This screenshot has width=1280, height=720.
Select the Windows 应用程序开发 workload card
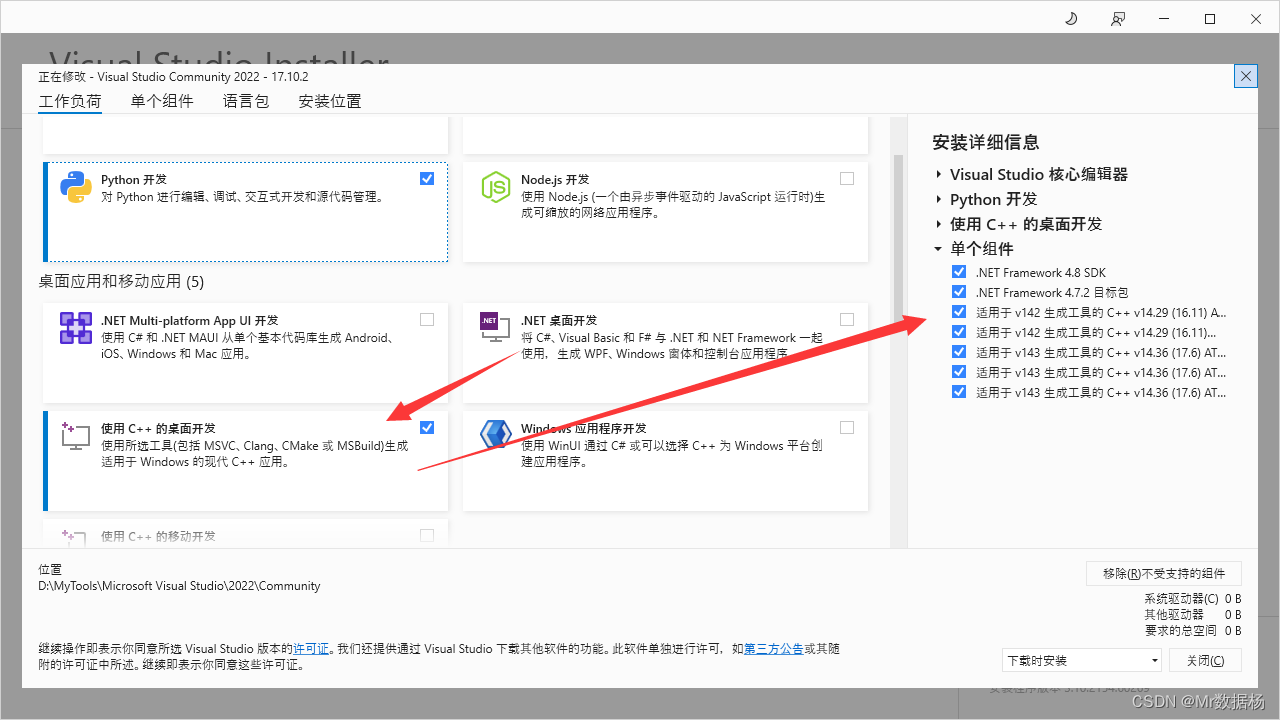tap(666, 460)
